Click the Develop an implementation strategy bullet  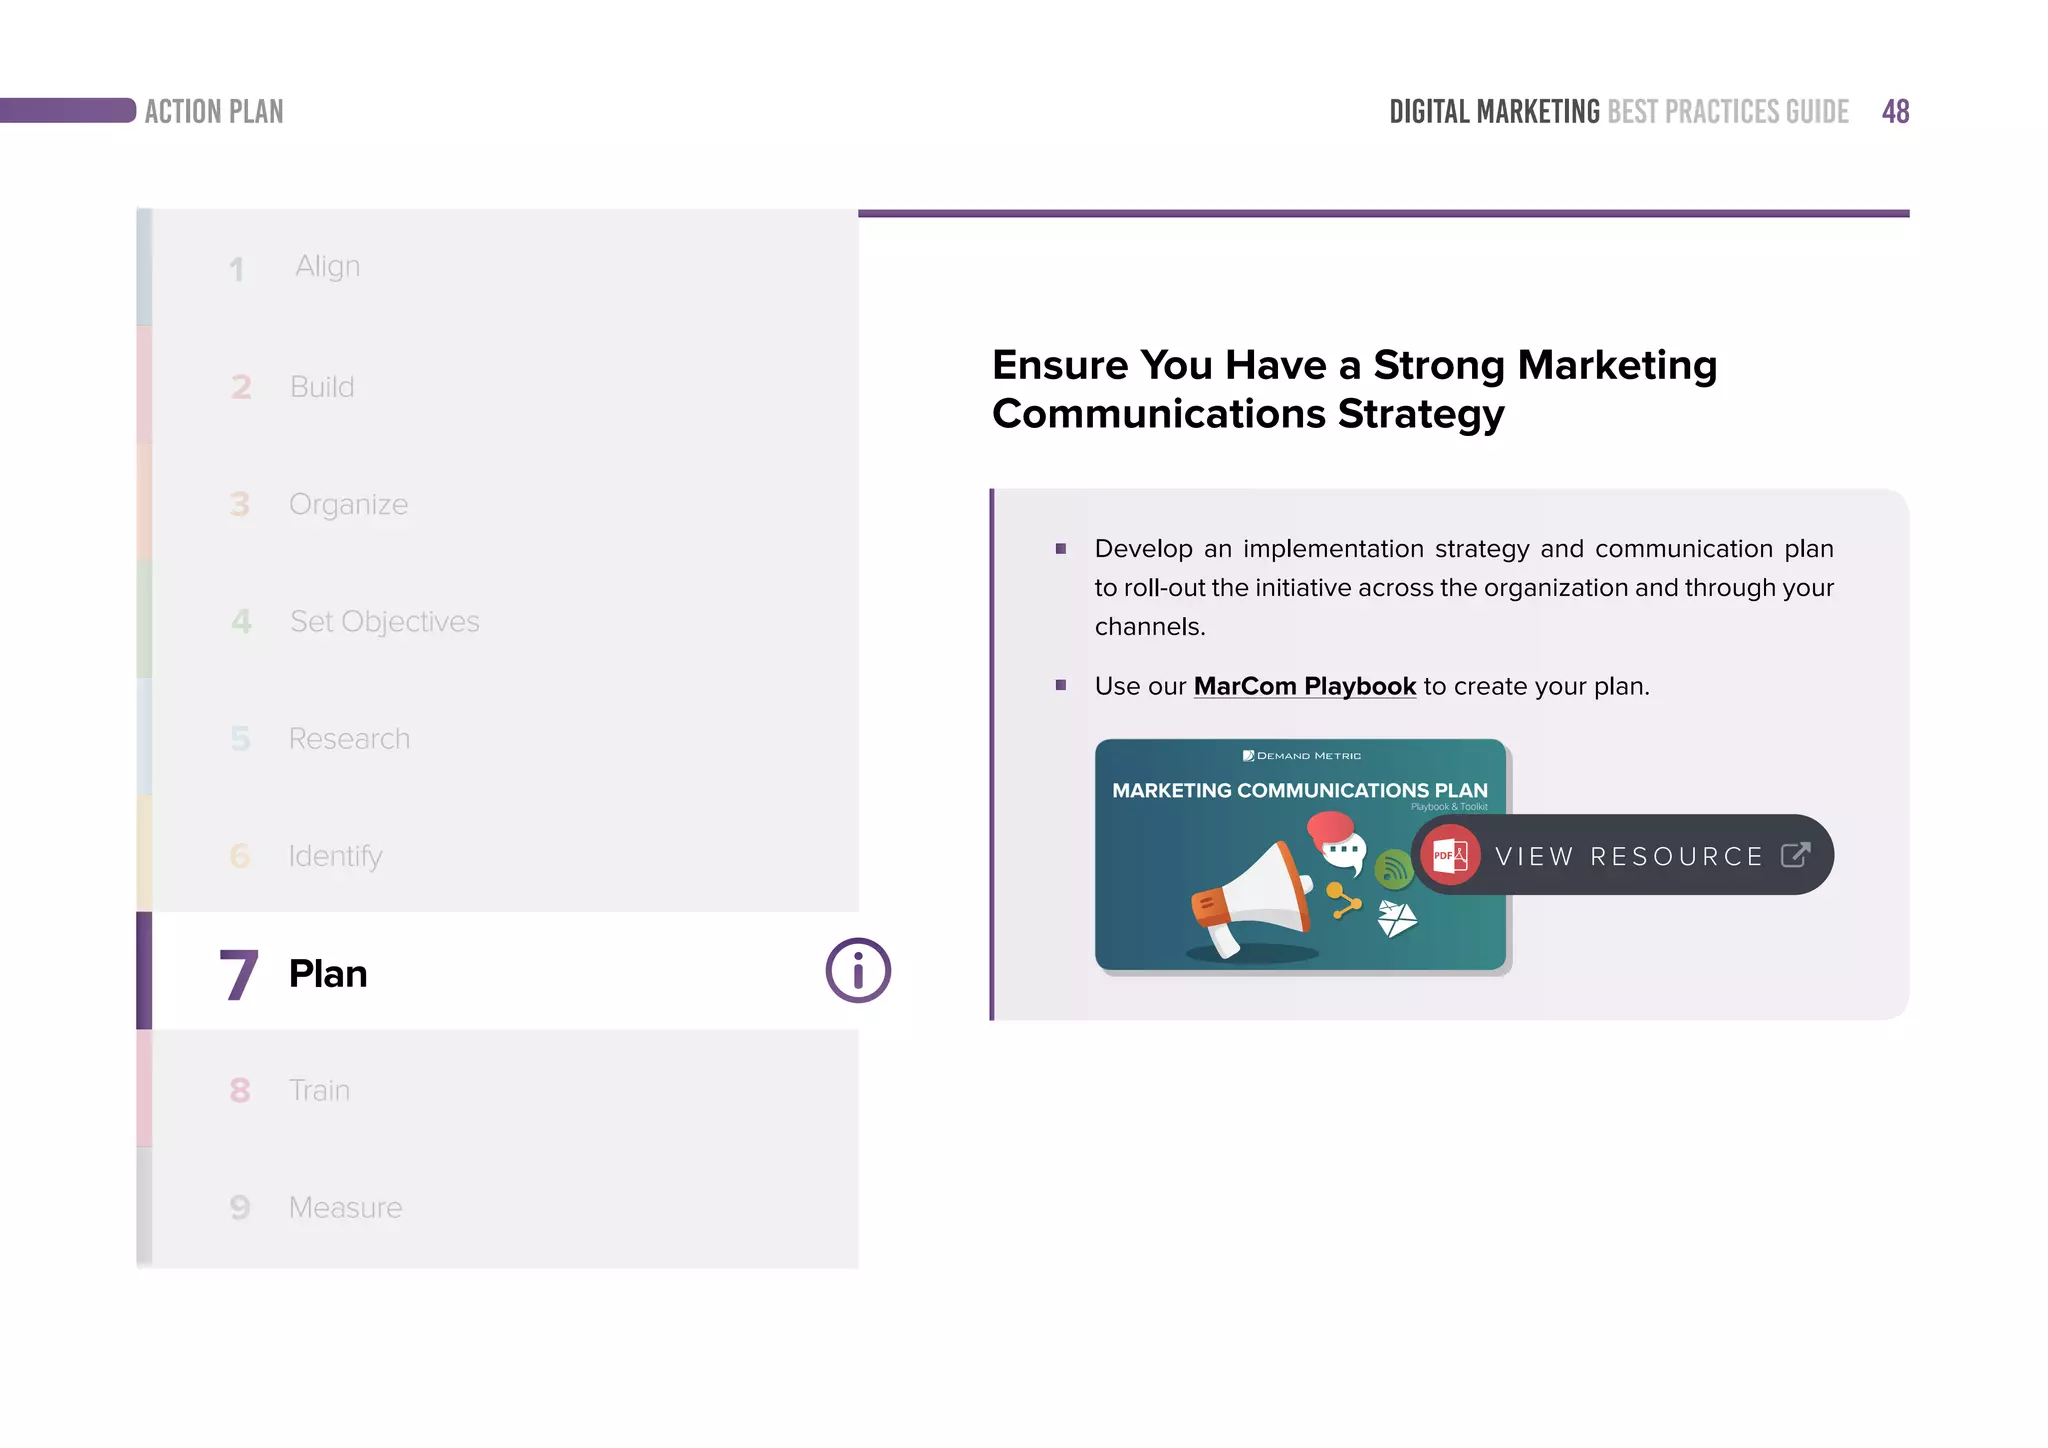pyautogui.click(x=1464, y=587)
